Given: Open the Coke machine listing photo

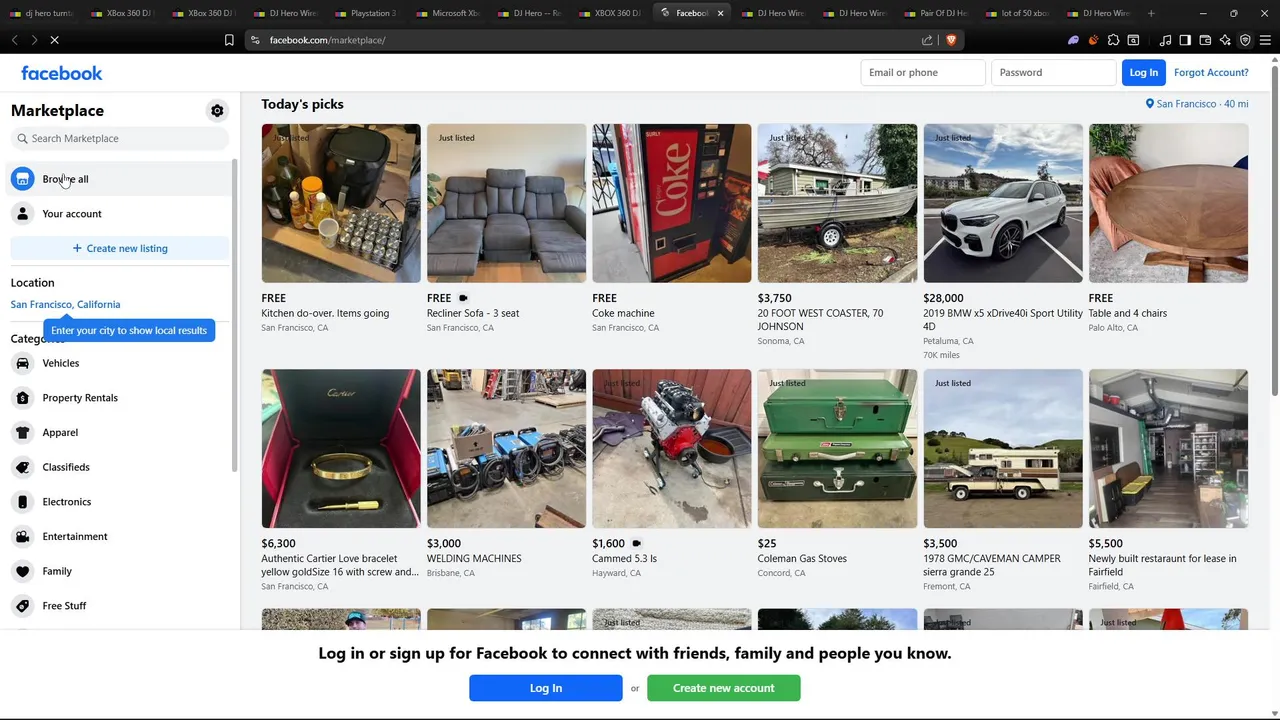Looking at the screenshot, I should 672,203.
